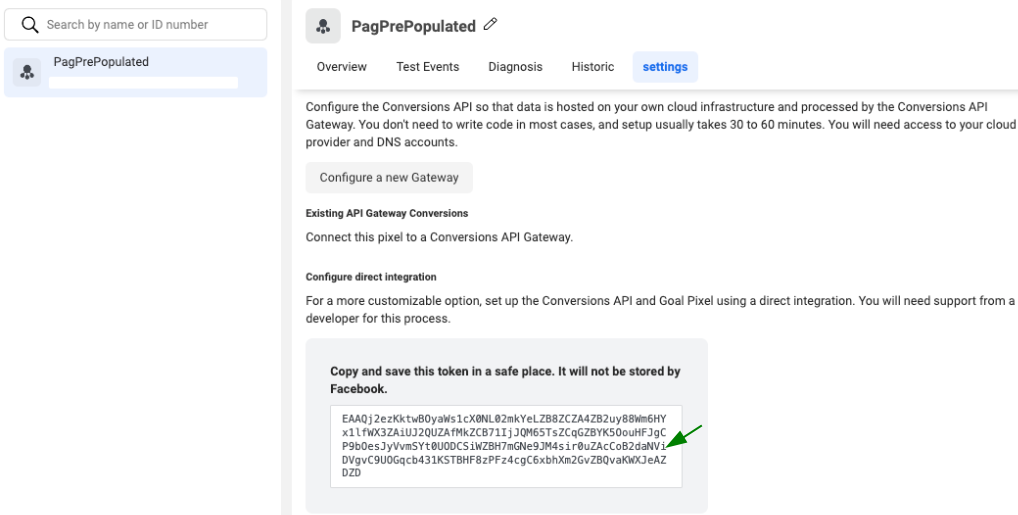Switch to the Overview tab
Screen dimensions: 1018x515
coord(341,67)
